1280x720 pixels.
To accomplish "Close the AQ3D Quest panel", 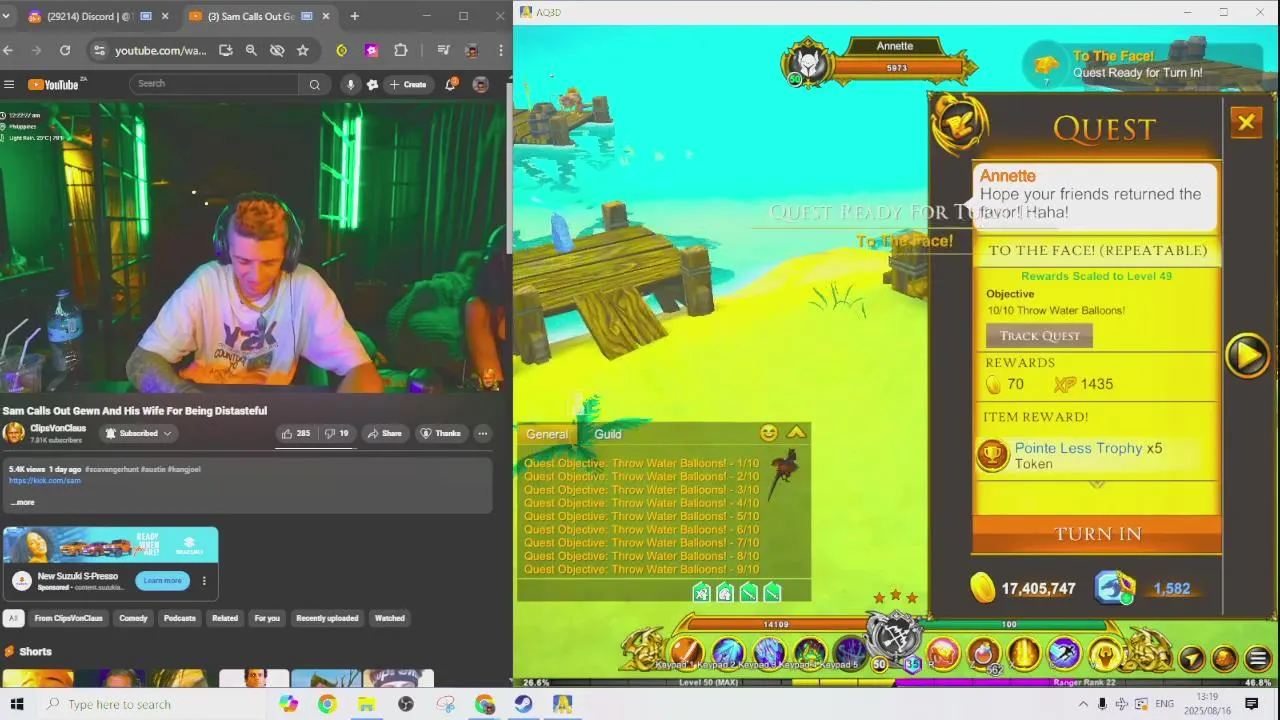I will click(x=1246, y=123).
